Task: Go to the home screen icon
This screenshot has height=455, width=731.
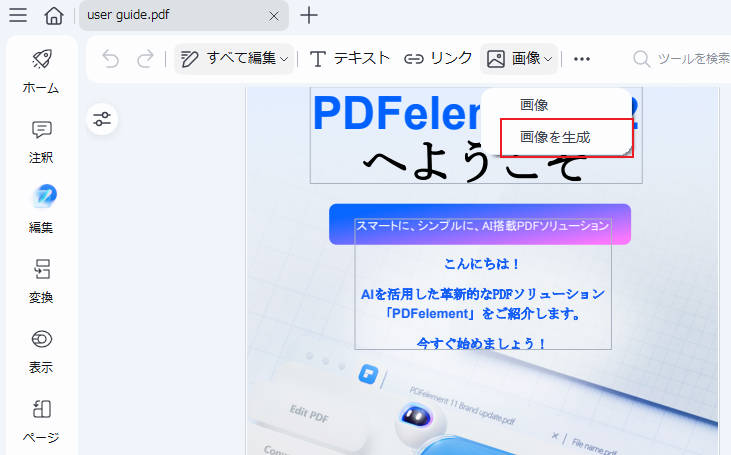Action: (54, 15)
